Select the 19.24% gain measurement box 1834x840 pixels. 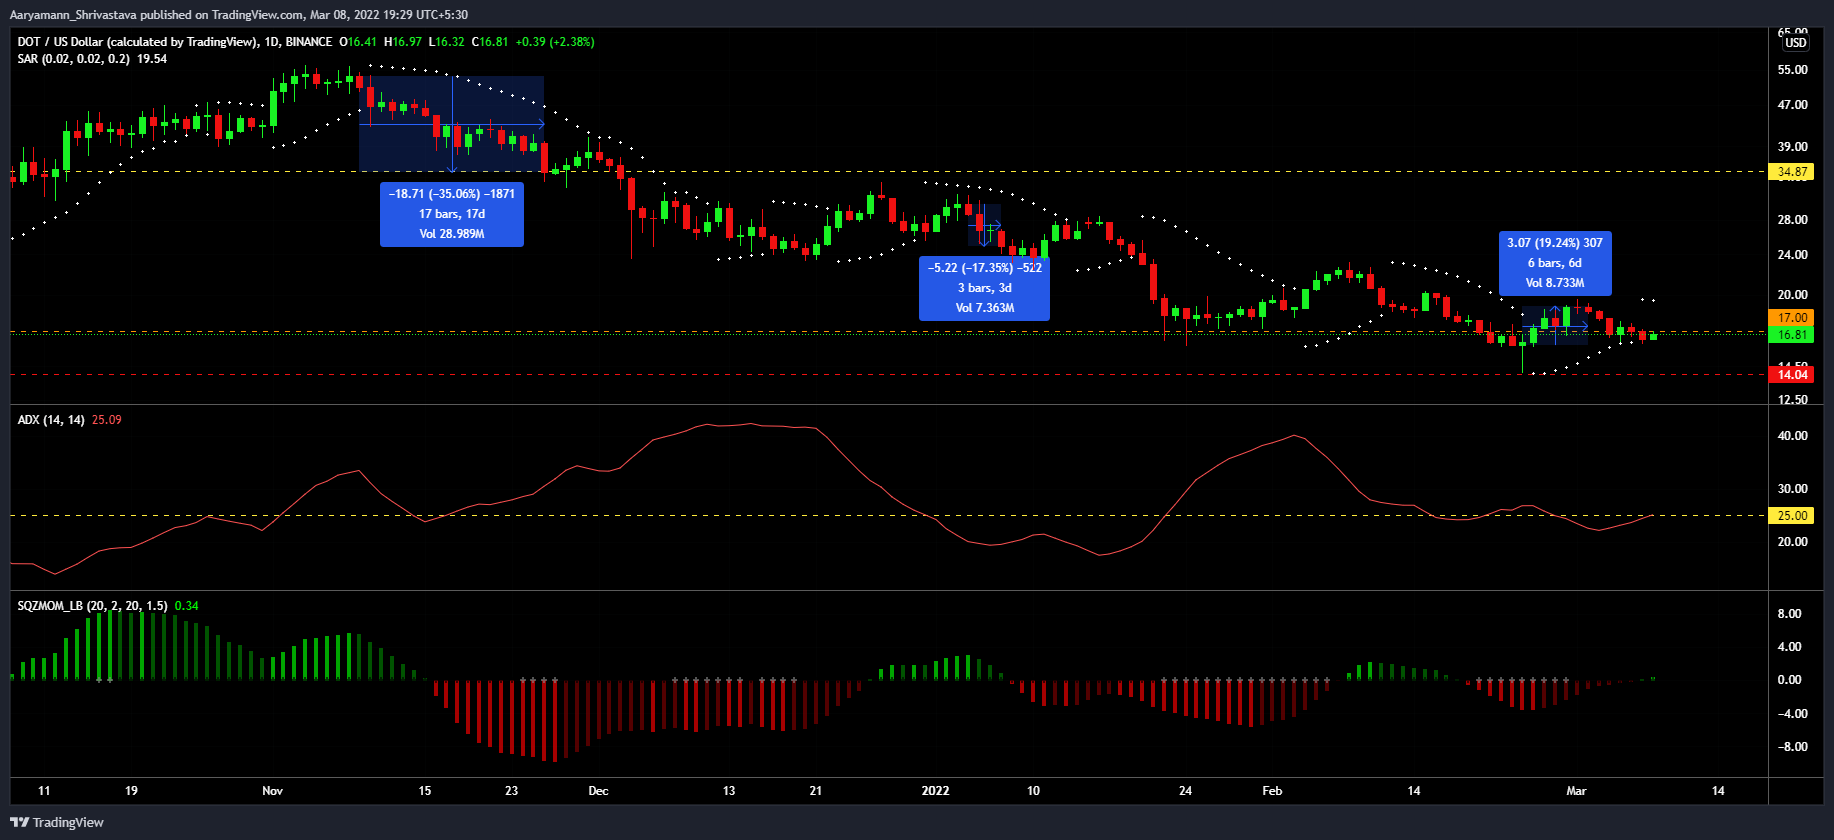[1555, 263]
